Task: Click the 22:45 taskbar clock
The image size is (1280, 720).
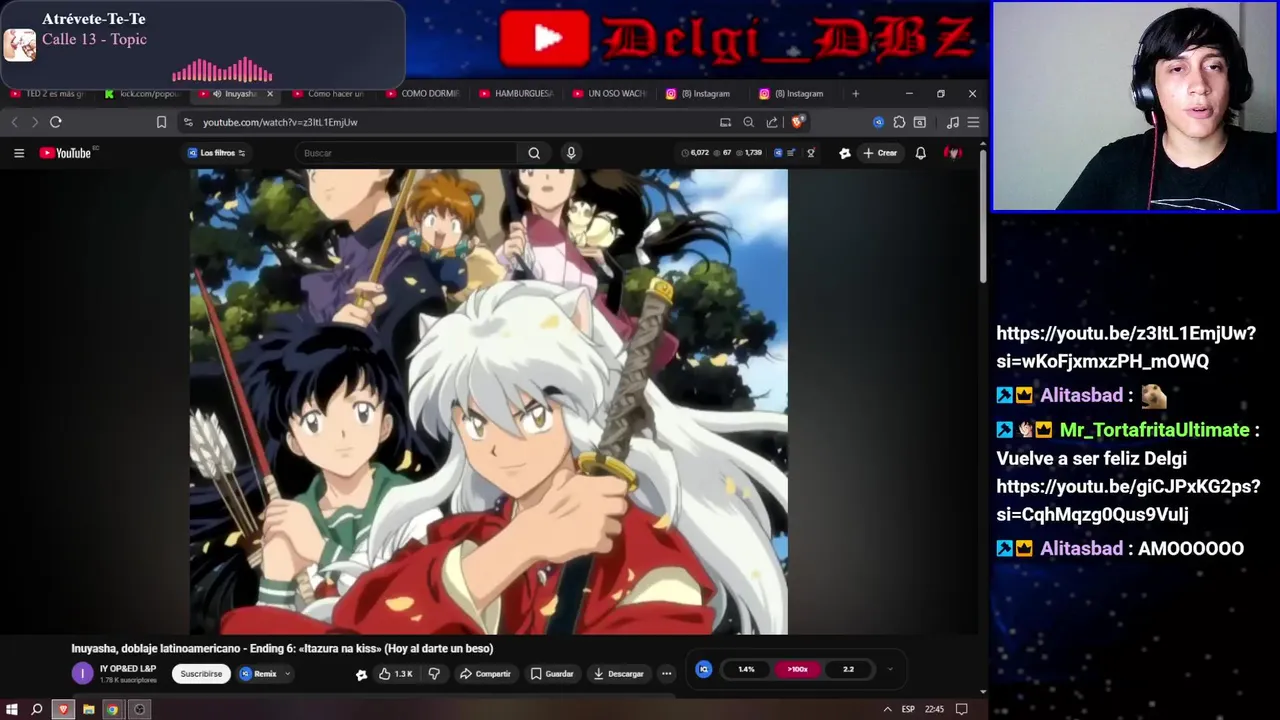Action: 934,709
